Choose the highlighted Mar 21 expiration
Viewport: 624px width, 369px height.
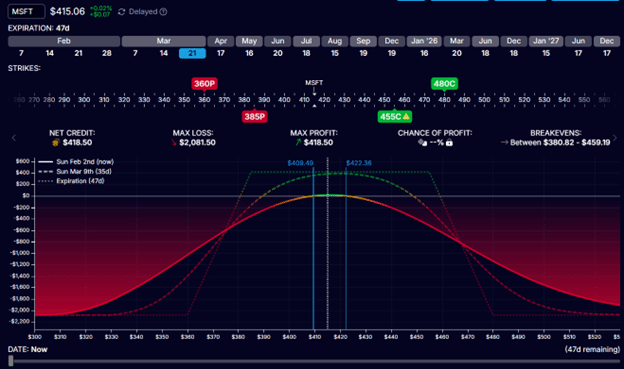[192, 53]
